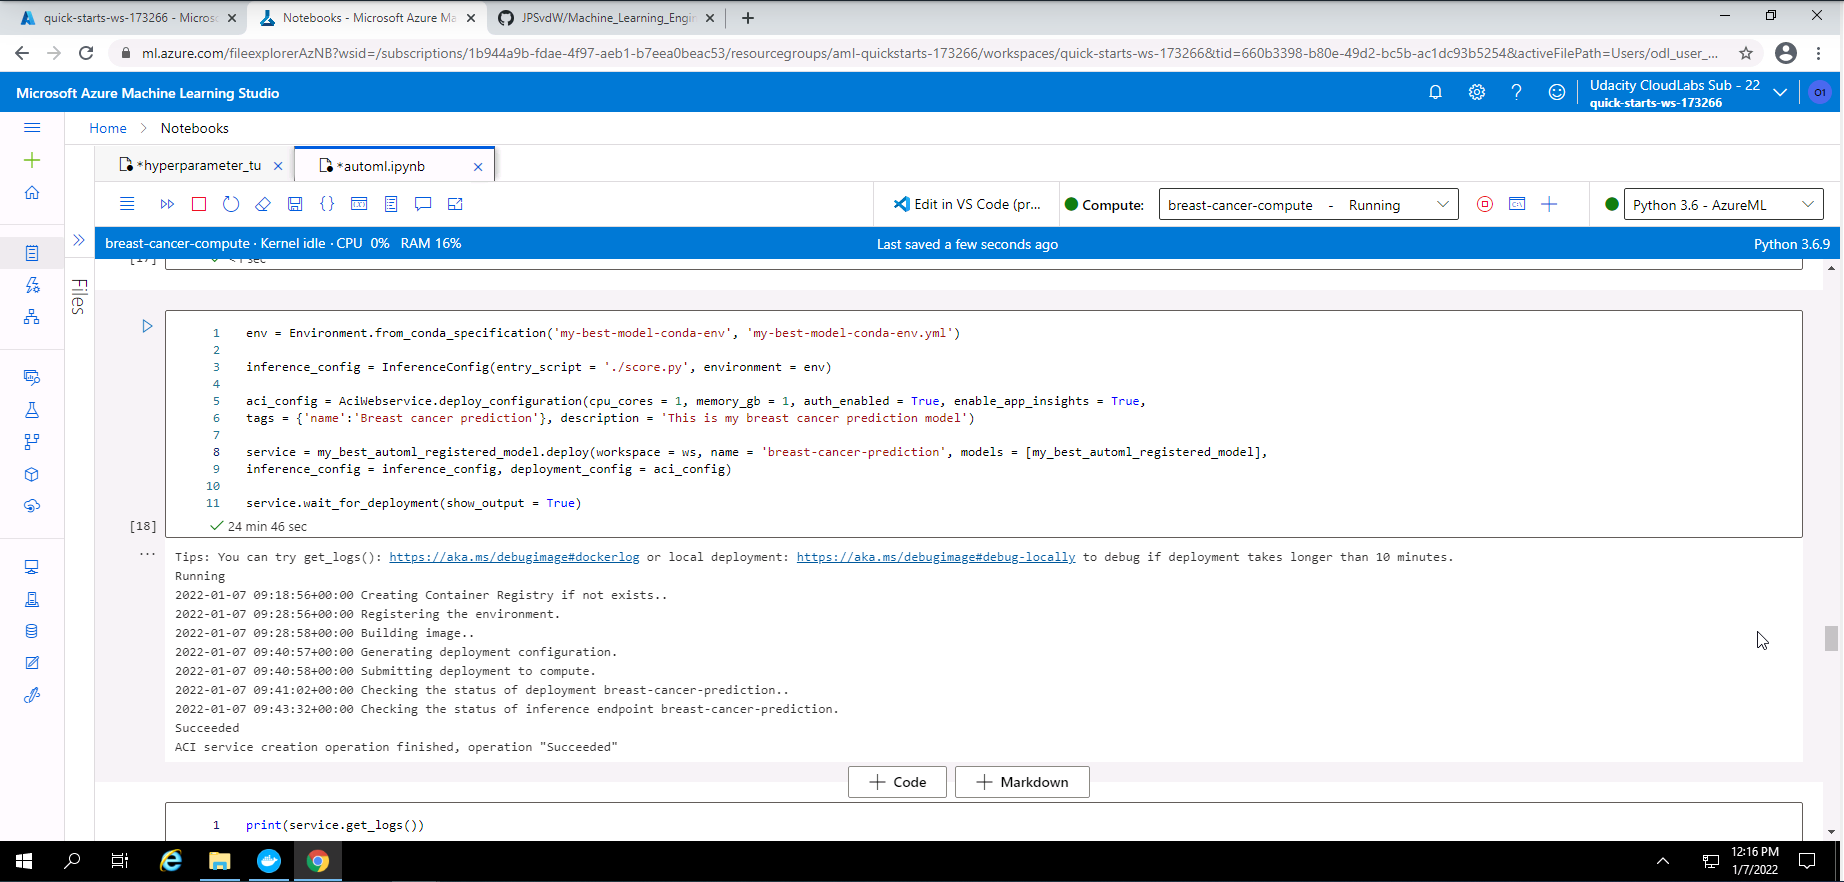1844x882 pixels.
Task: Open File Explorer from taskbar
Action: pos(220,861)
